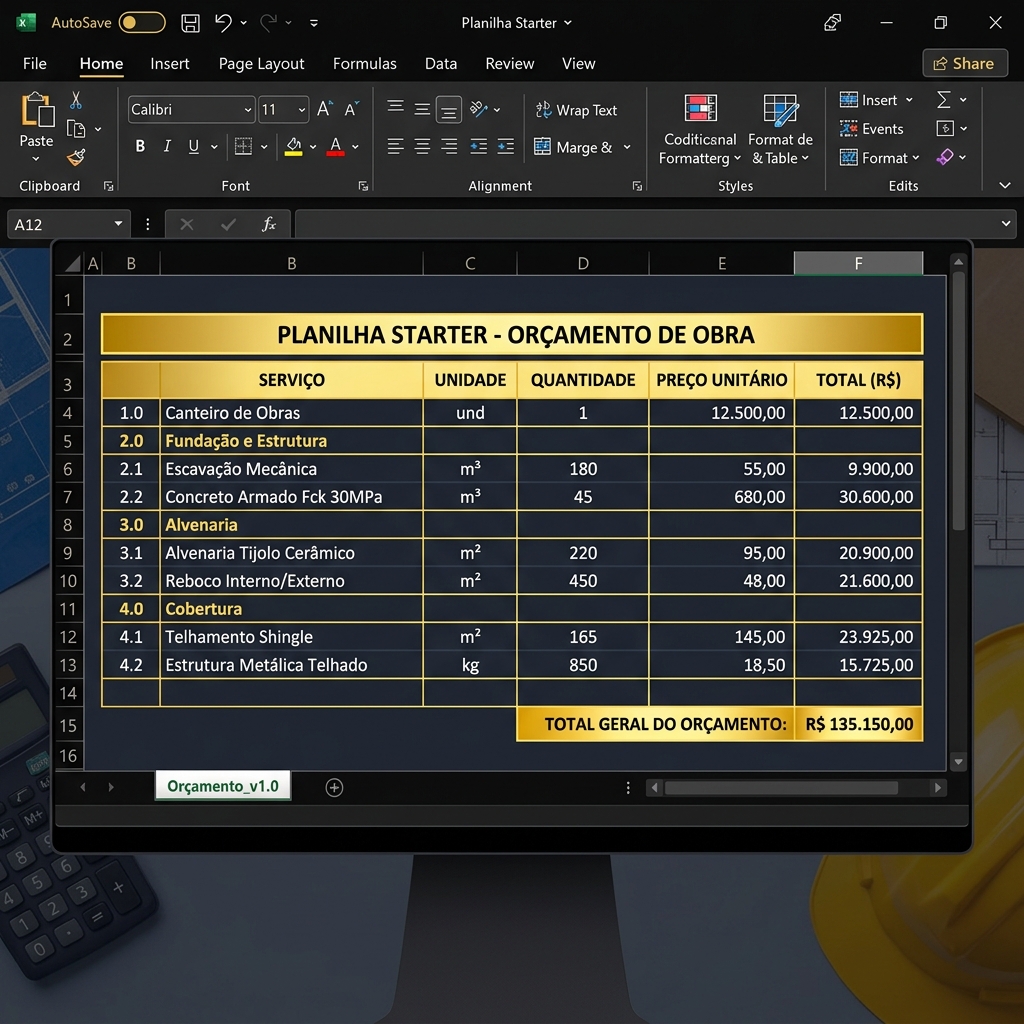Screen dimensions: 1024x1024
Task: Click the Copy icon in Clipboard group
Action: point(76,129)
